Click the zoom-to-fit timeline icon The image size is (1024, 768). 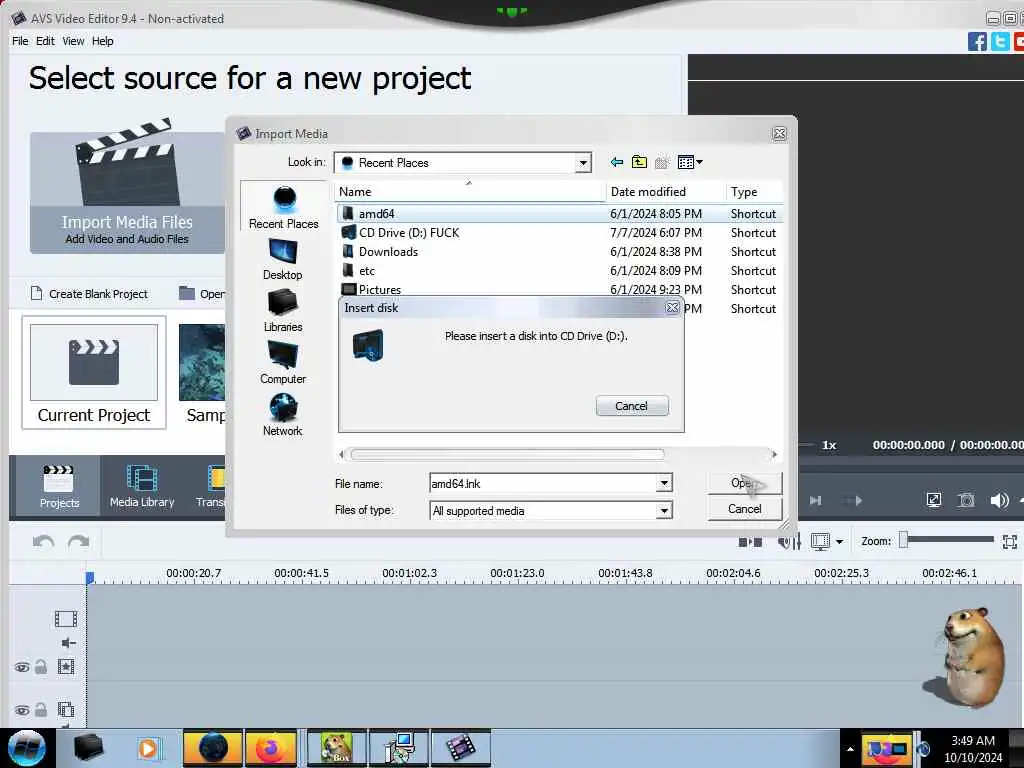pyautogui.click(x=1010, y=541)
